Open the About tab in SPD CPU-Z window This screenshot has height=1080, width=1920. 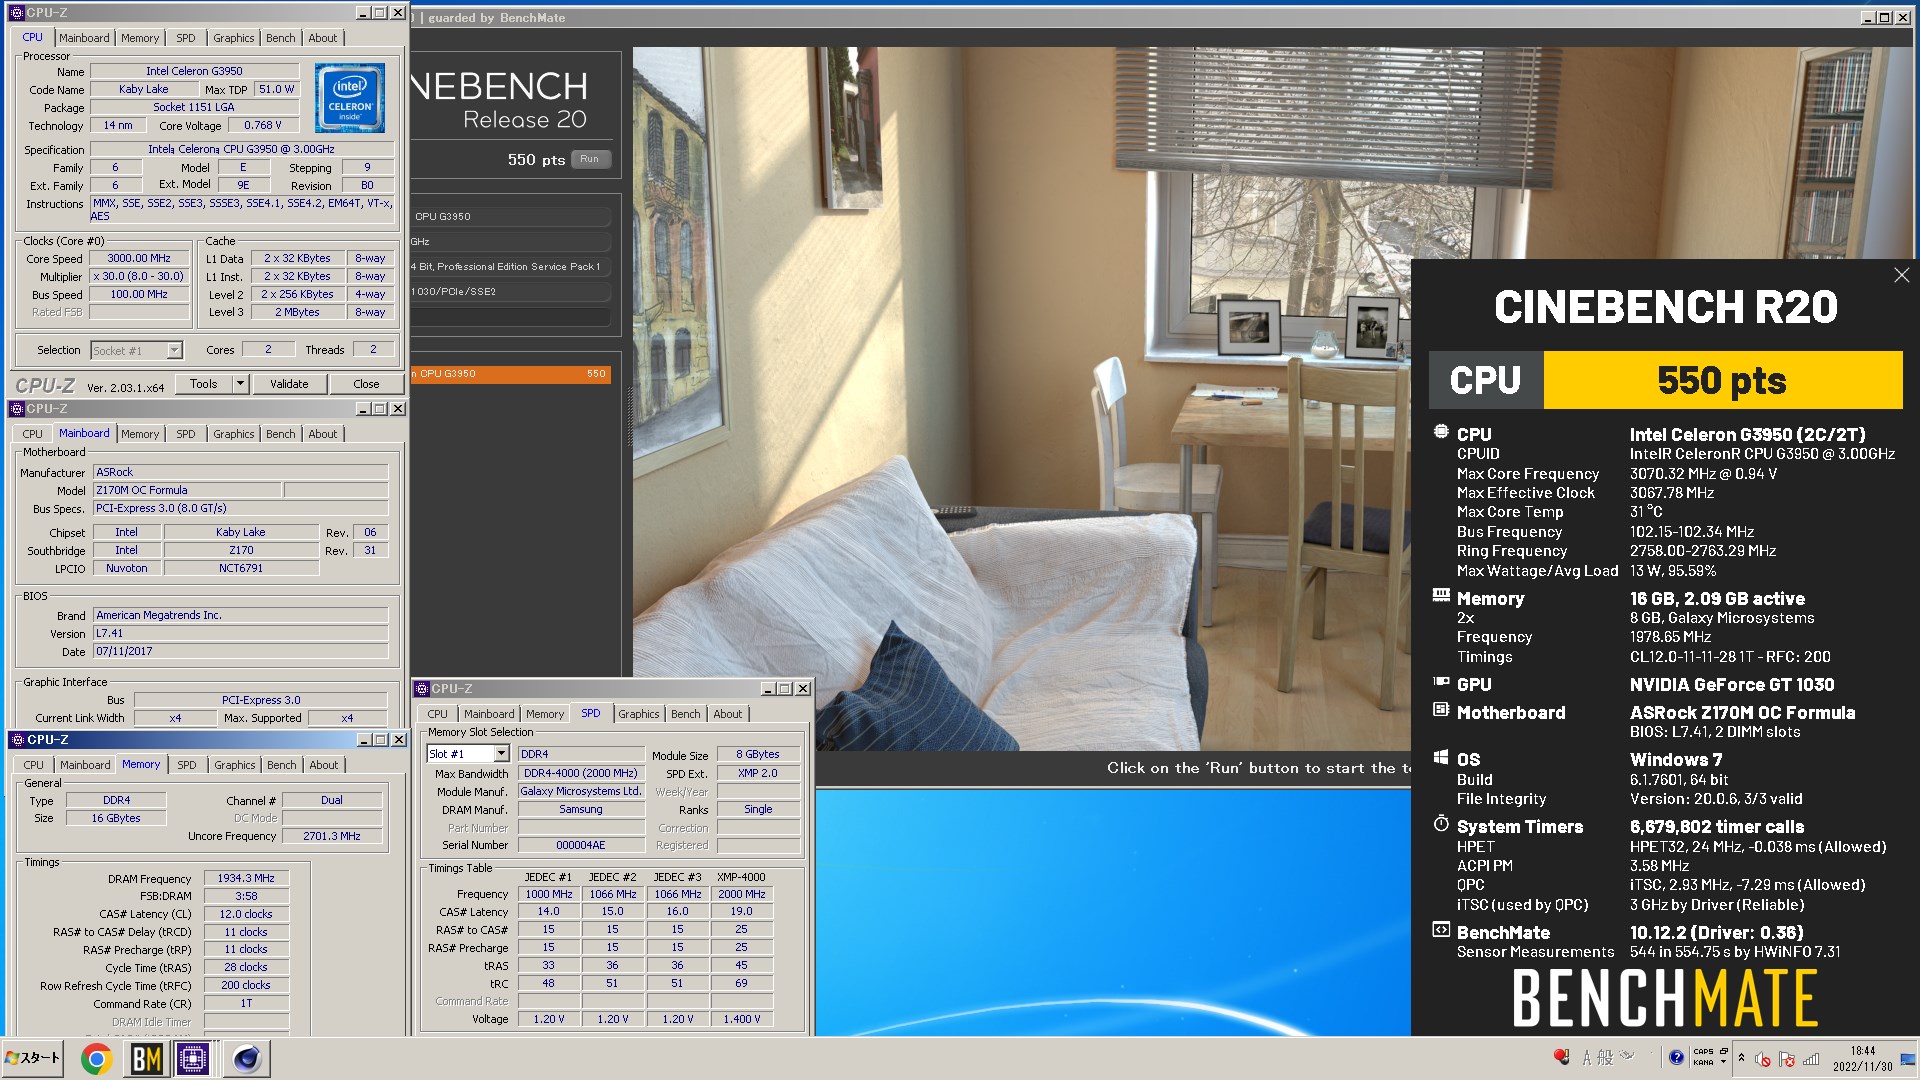(x=728, y=714)
